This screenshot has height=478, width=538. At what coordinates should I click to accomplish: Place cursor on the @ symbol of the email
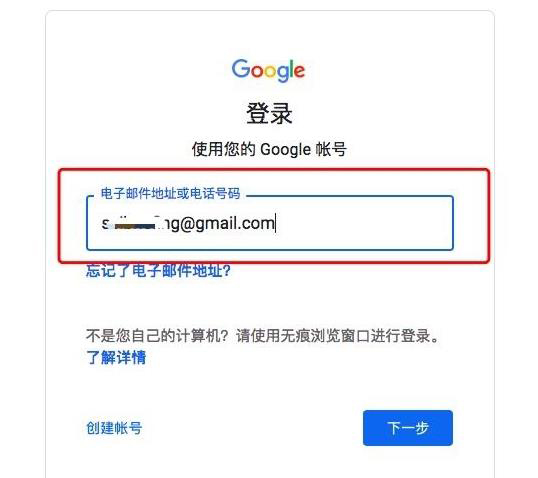pyautogui.click(x=187, y=224)
